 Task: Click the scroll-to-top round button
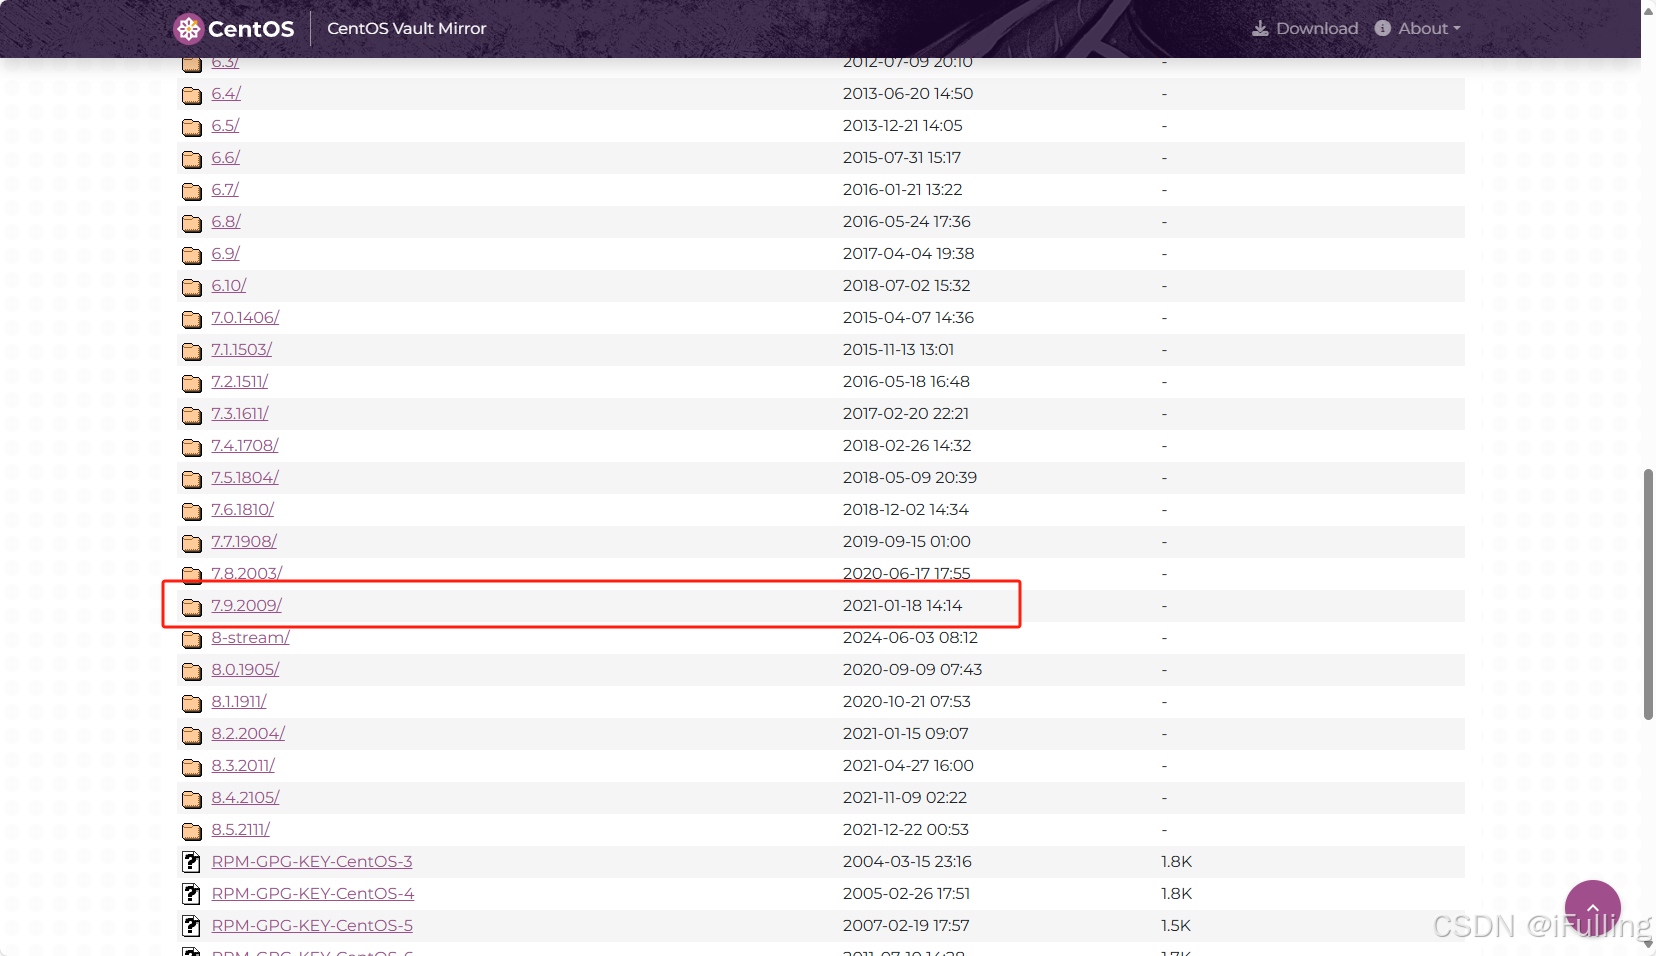(x=1593, y=908)
